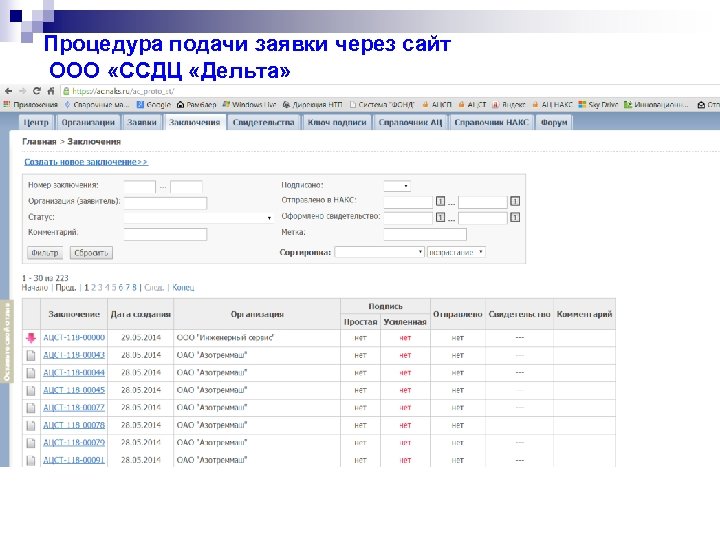
Task: Click document icon of row АЦСТ-118-00044
Action: pos(31,373)
